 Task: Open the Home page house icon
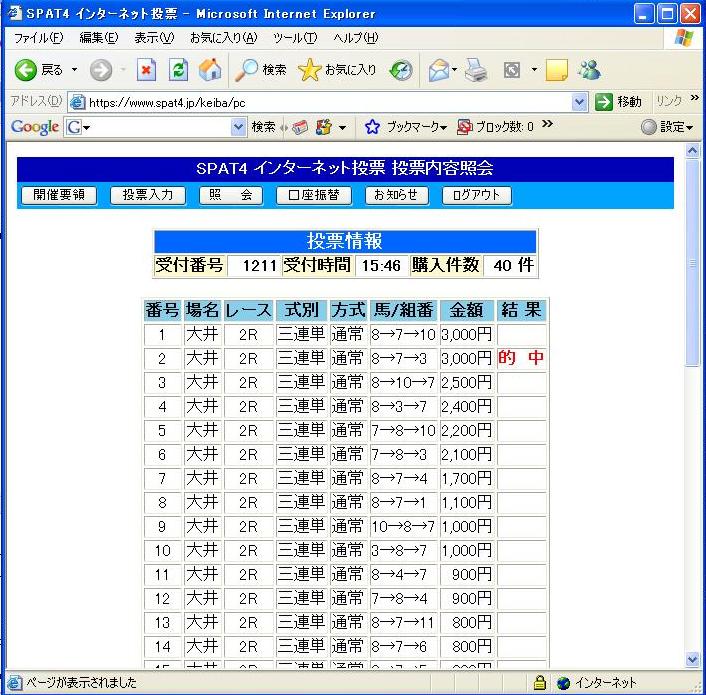coord(210,70)
